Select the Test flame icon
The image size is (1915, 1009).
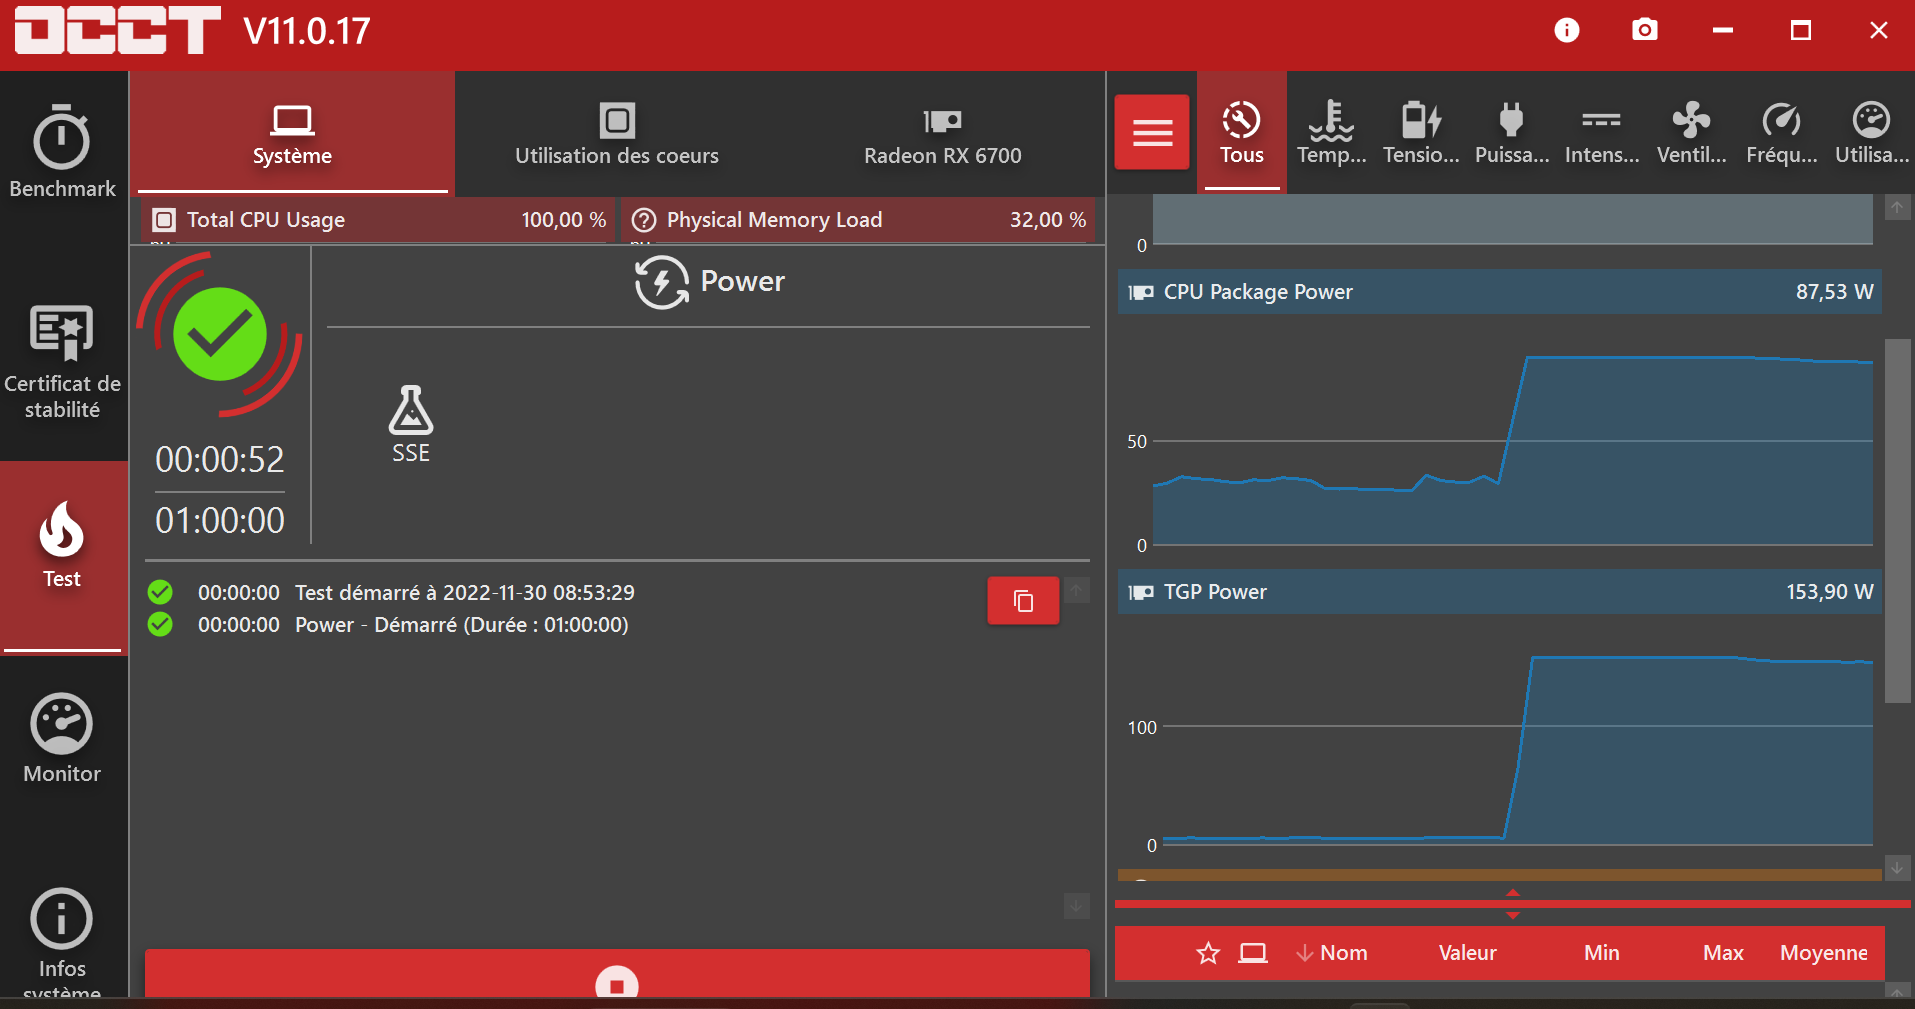[62, 529]
